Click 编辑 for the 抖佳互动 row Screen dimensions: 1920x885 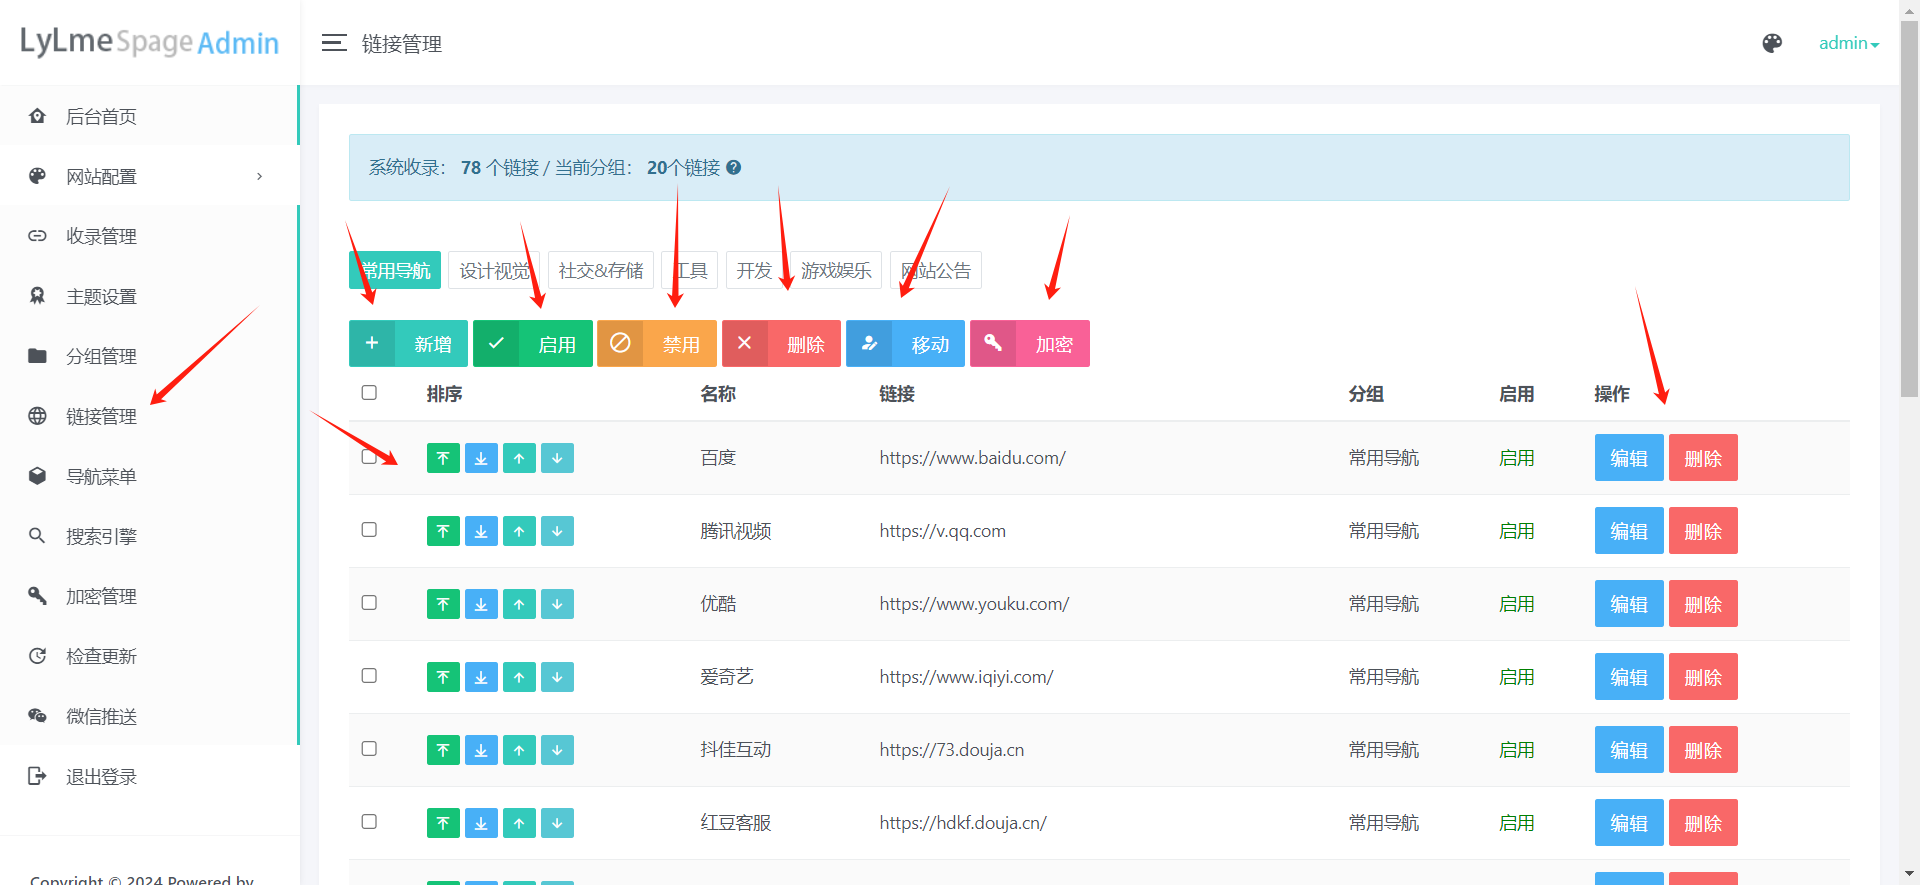1628,750
